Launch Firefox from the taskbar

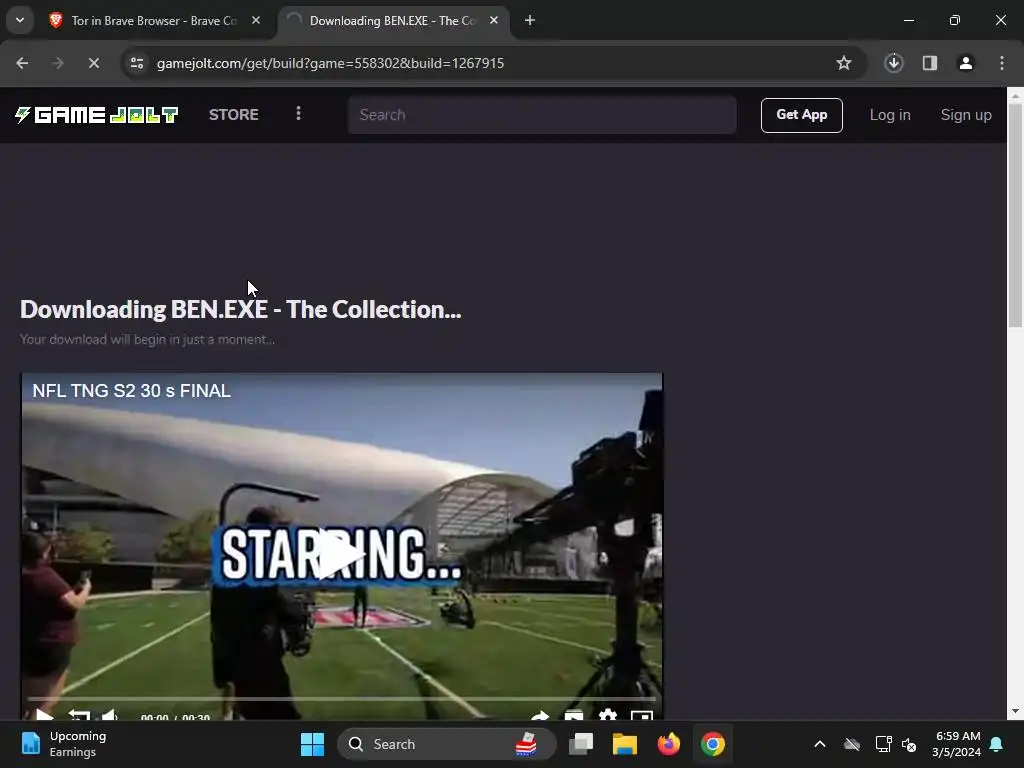pyautogui.click(x=668, y=744)
